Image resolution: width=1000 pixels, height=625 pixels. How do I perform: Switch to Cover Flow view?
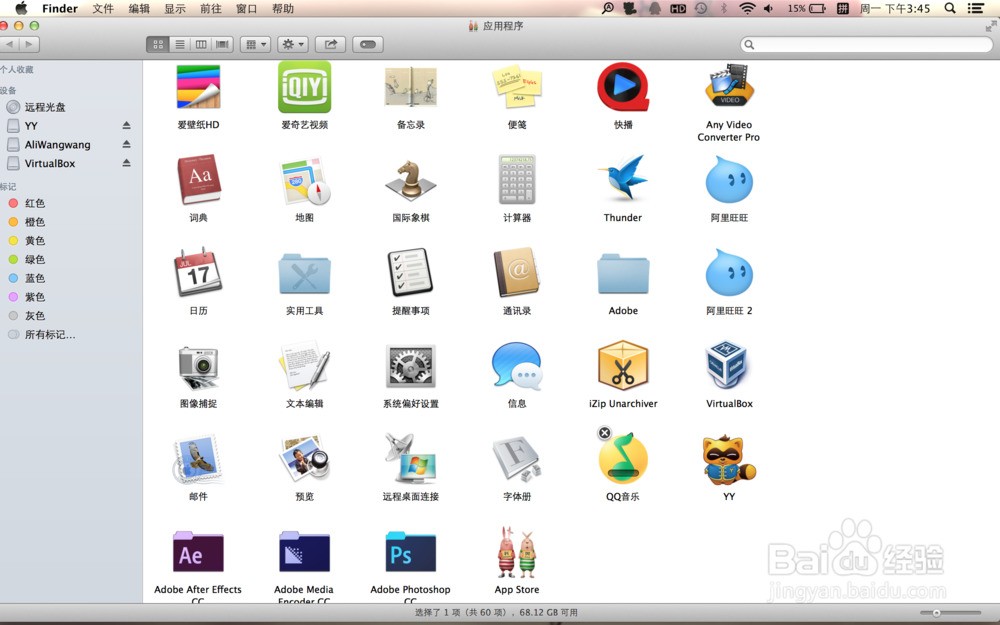click(223, 44)
